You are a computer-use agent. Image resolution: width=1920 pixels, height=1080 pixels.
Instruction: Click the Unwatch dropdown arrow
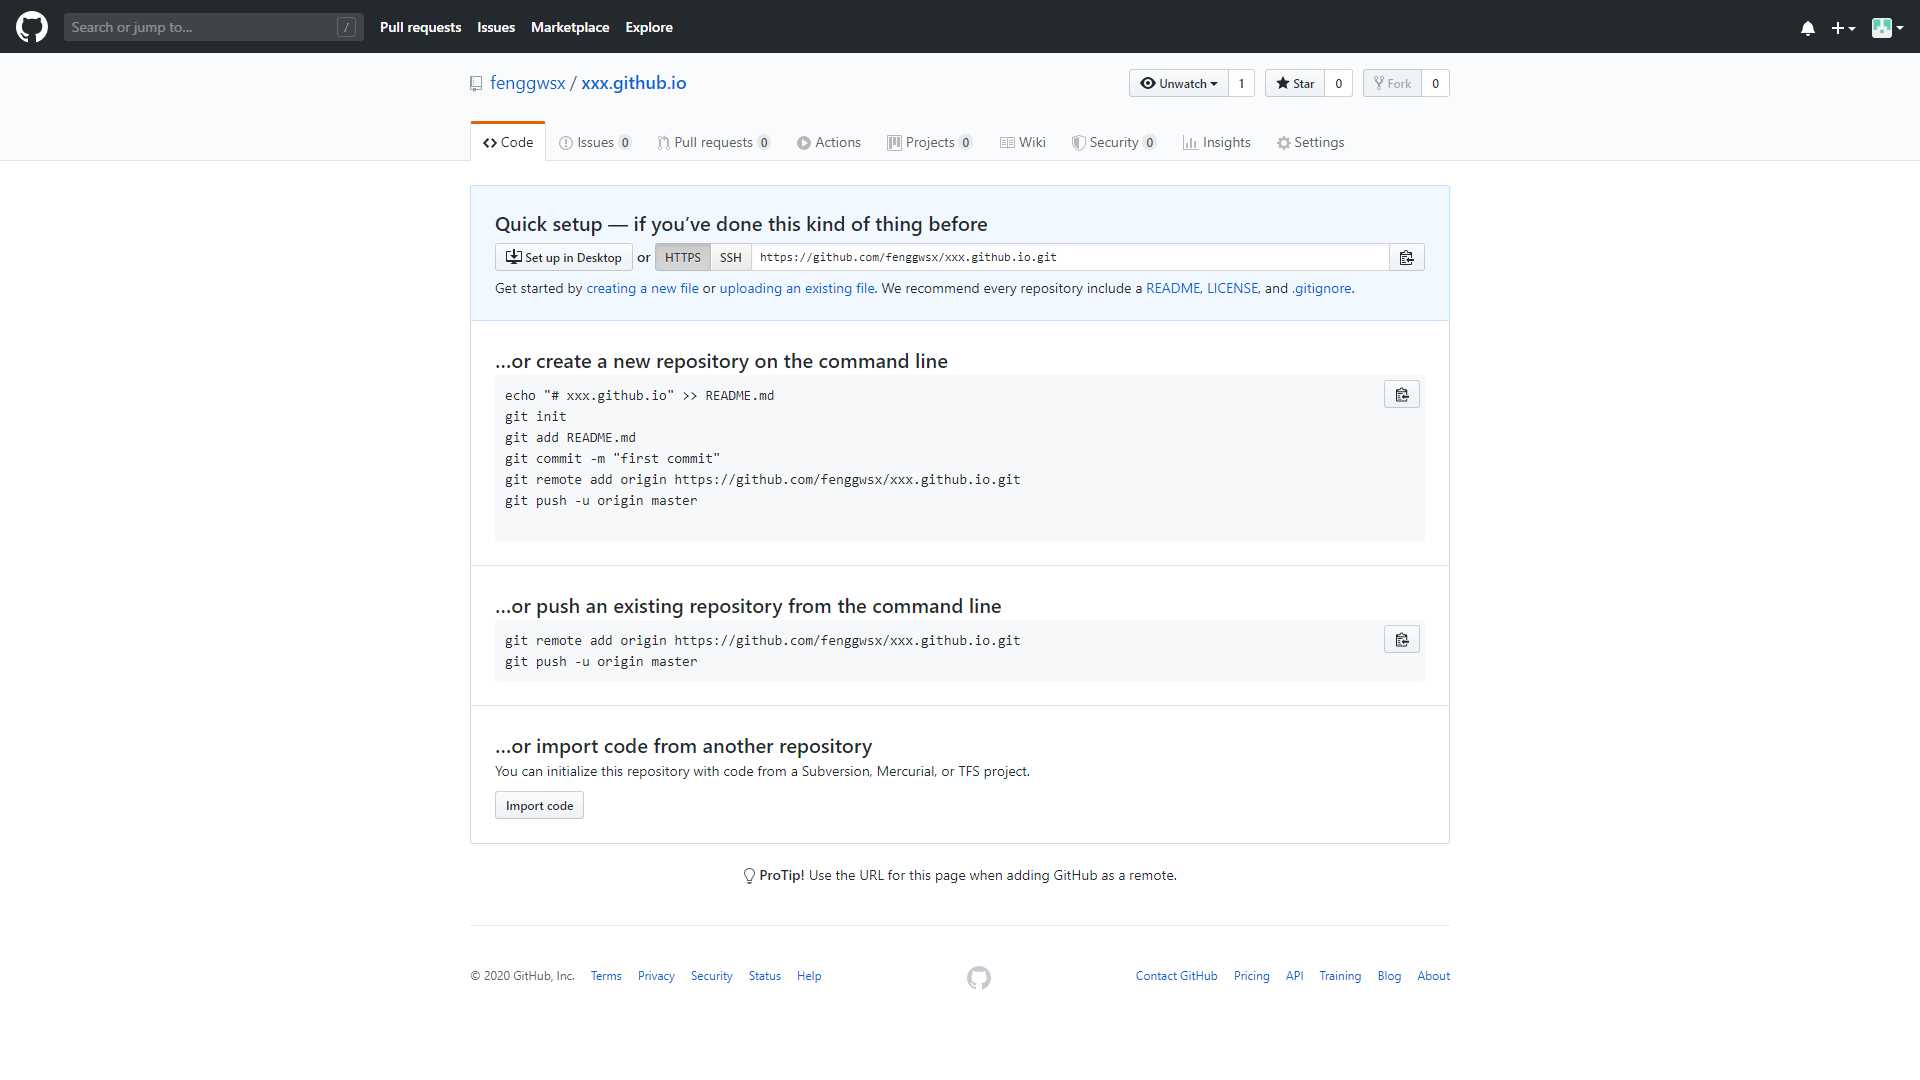pos(1215,83)
